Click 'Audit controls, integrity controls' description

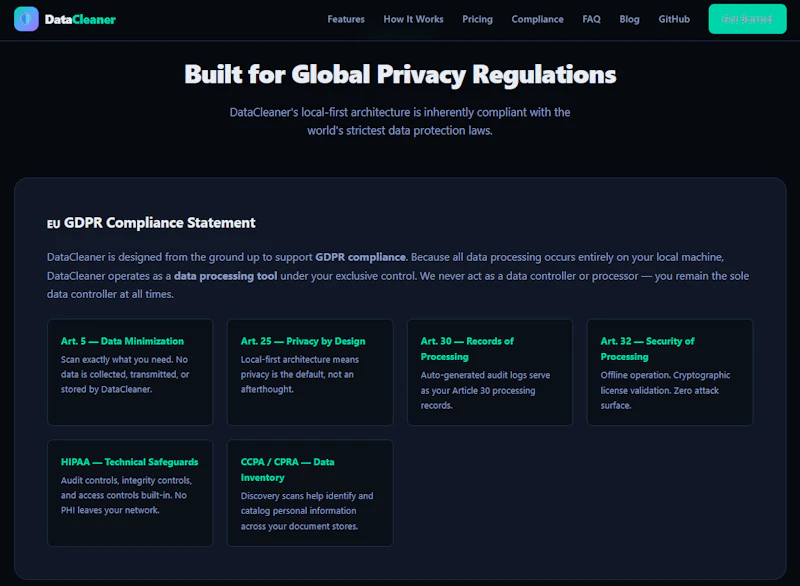click(126, 495)
